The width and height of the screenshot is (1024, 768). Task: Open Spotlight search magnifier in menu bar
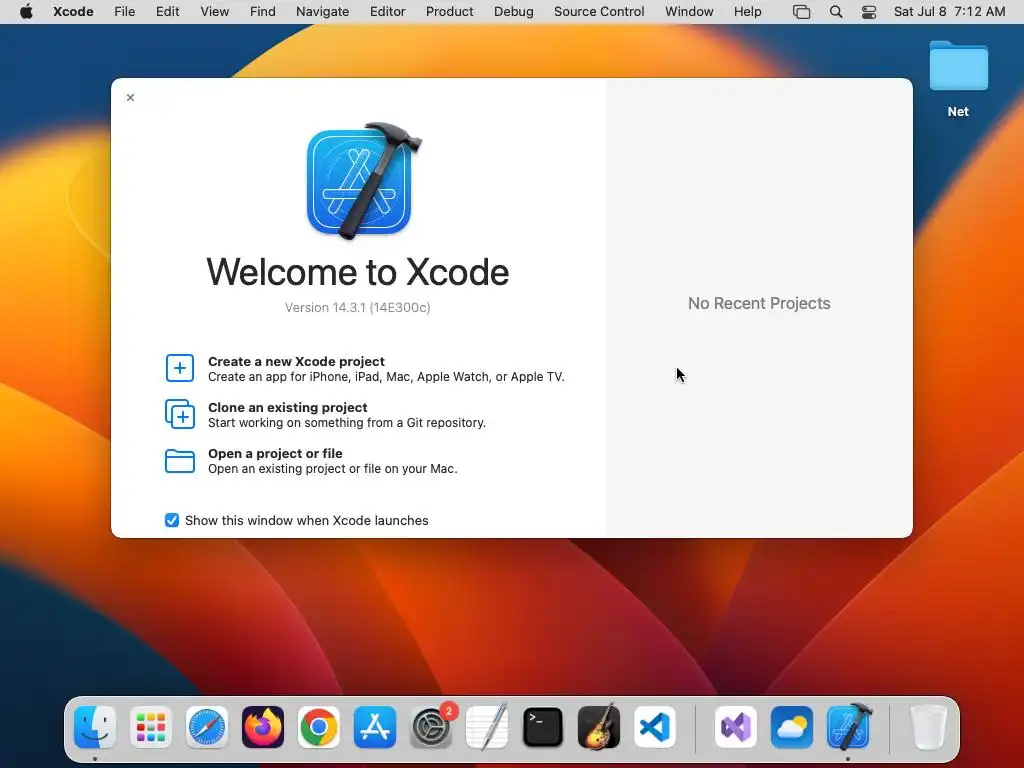(x=836, y=12)
